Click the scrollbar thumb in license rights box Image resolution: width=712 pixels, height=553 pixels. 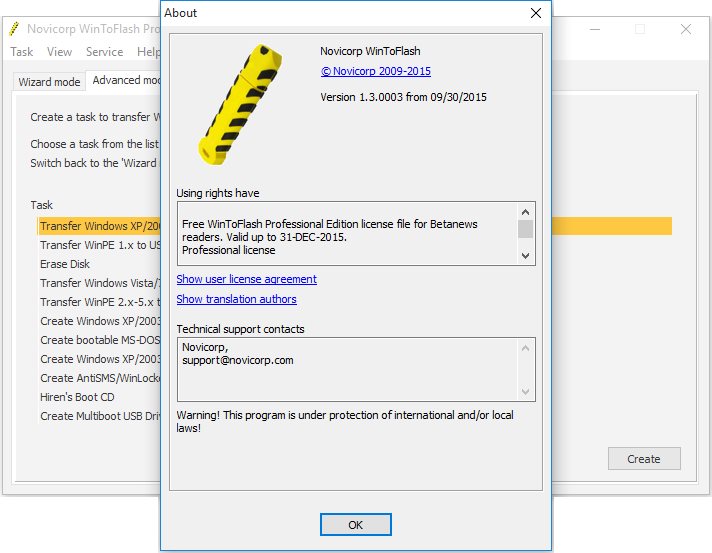tap(525, 229)
